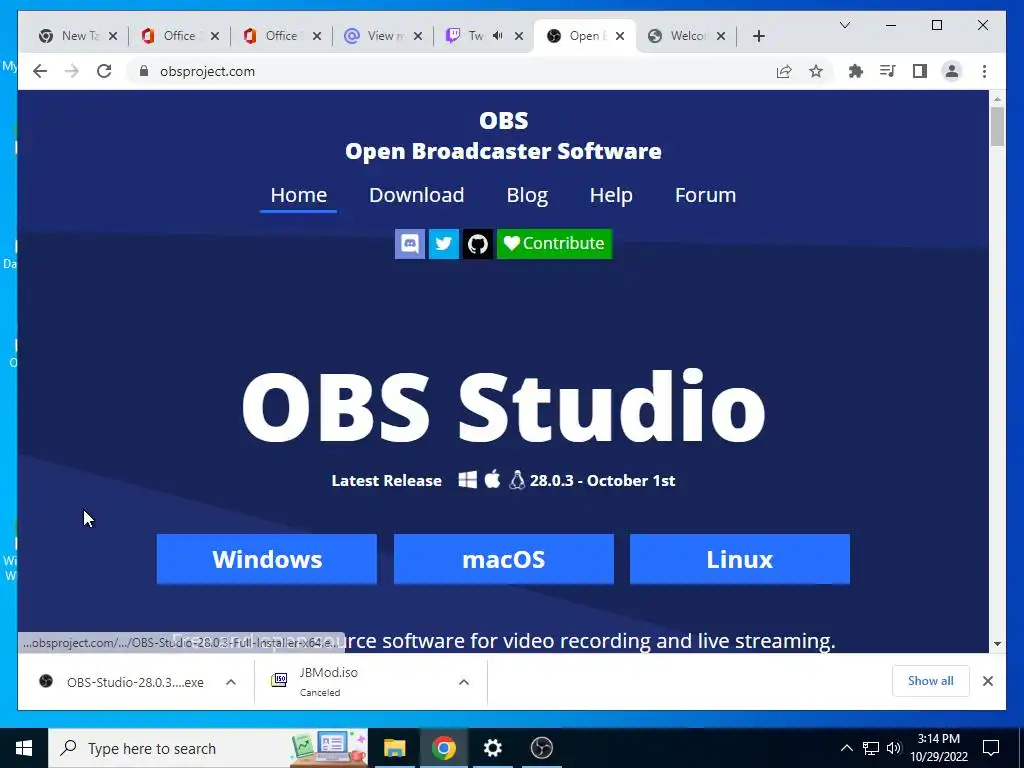Image resolution: width=1024 pixels, height=768 pixels.
Task: Click the taskbar search box
Action: tap(208, 748)
